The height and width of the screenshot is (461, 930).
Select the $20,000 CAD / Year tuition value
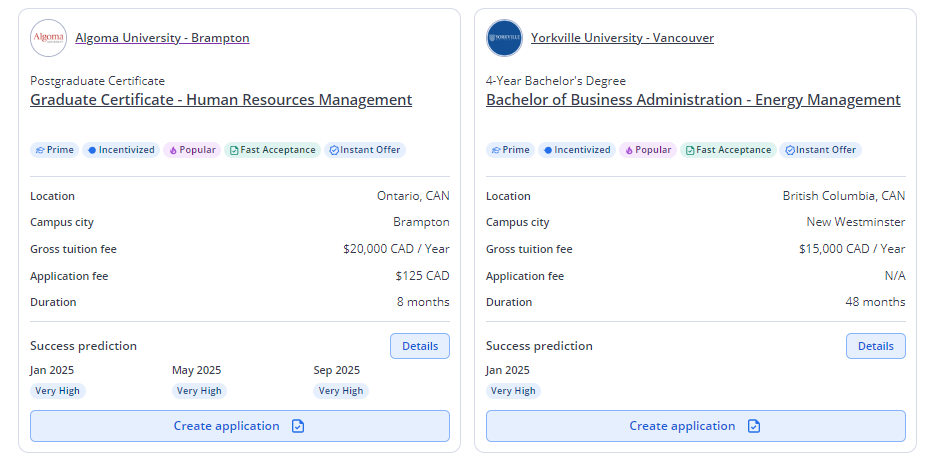396,249
